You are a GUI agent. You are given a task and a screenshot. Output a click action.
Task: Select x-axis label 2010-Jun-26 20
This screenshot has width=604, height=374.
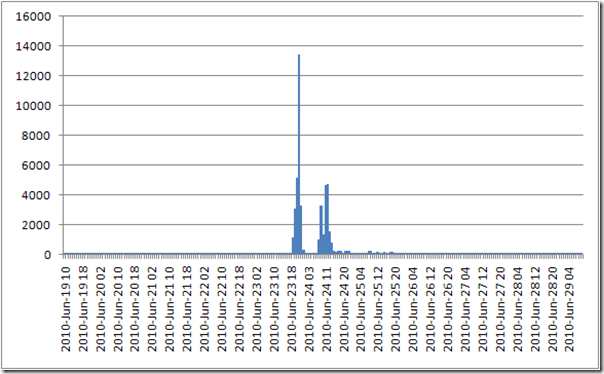click(448, 309)
